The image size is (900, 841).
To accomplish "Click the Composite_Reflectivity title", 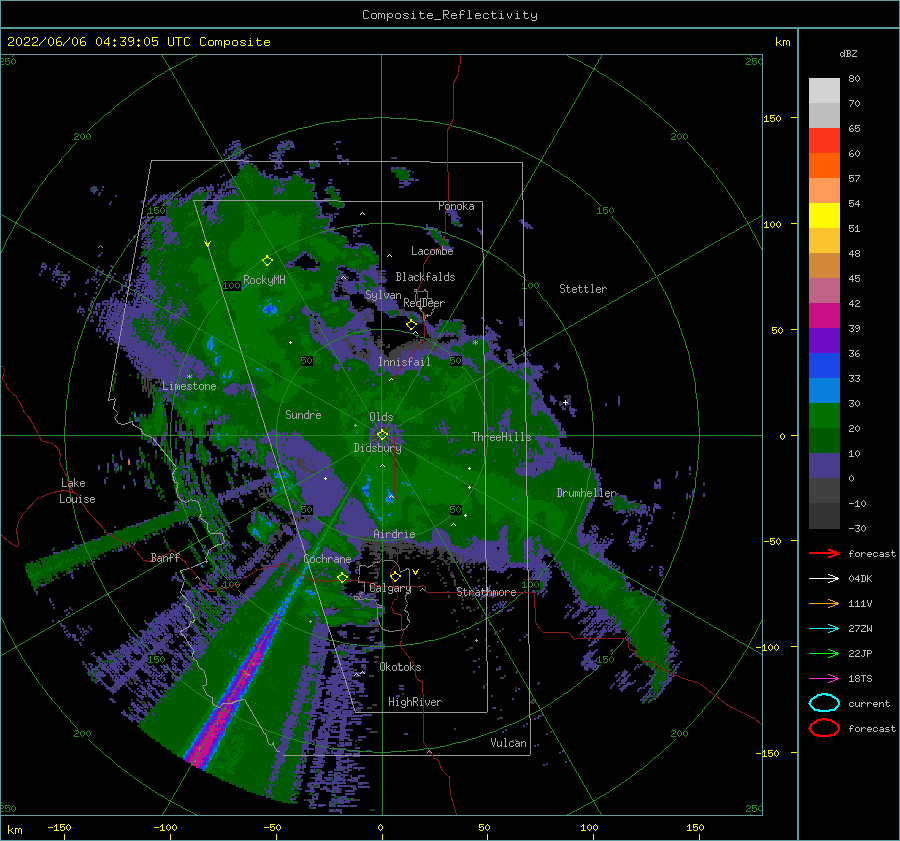I will point(449,15).
